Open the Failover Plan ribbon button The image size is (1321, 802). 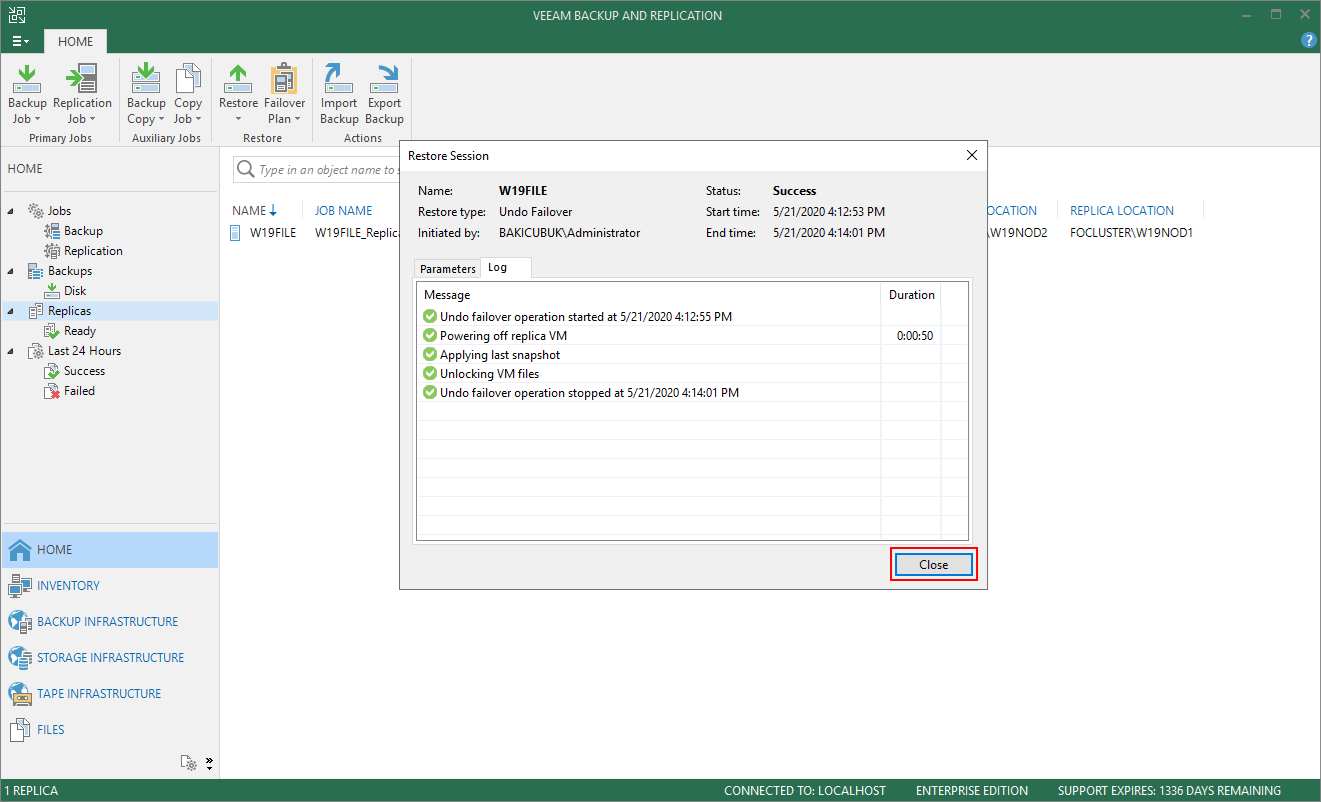coord(284,95)
